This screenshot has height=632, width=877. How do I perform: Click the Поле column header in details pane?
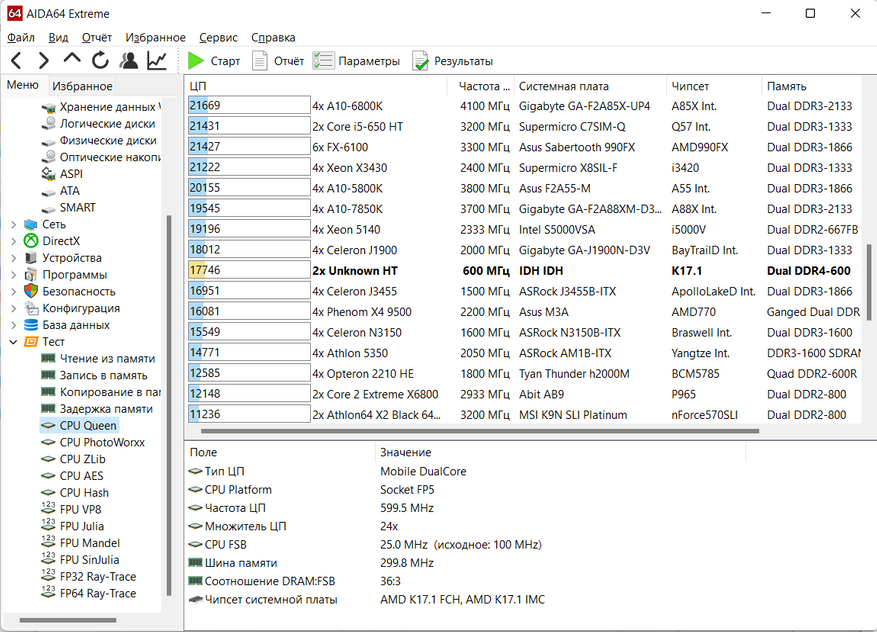click(280, 452)
